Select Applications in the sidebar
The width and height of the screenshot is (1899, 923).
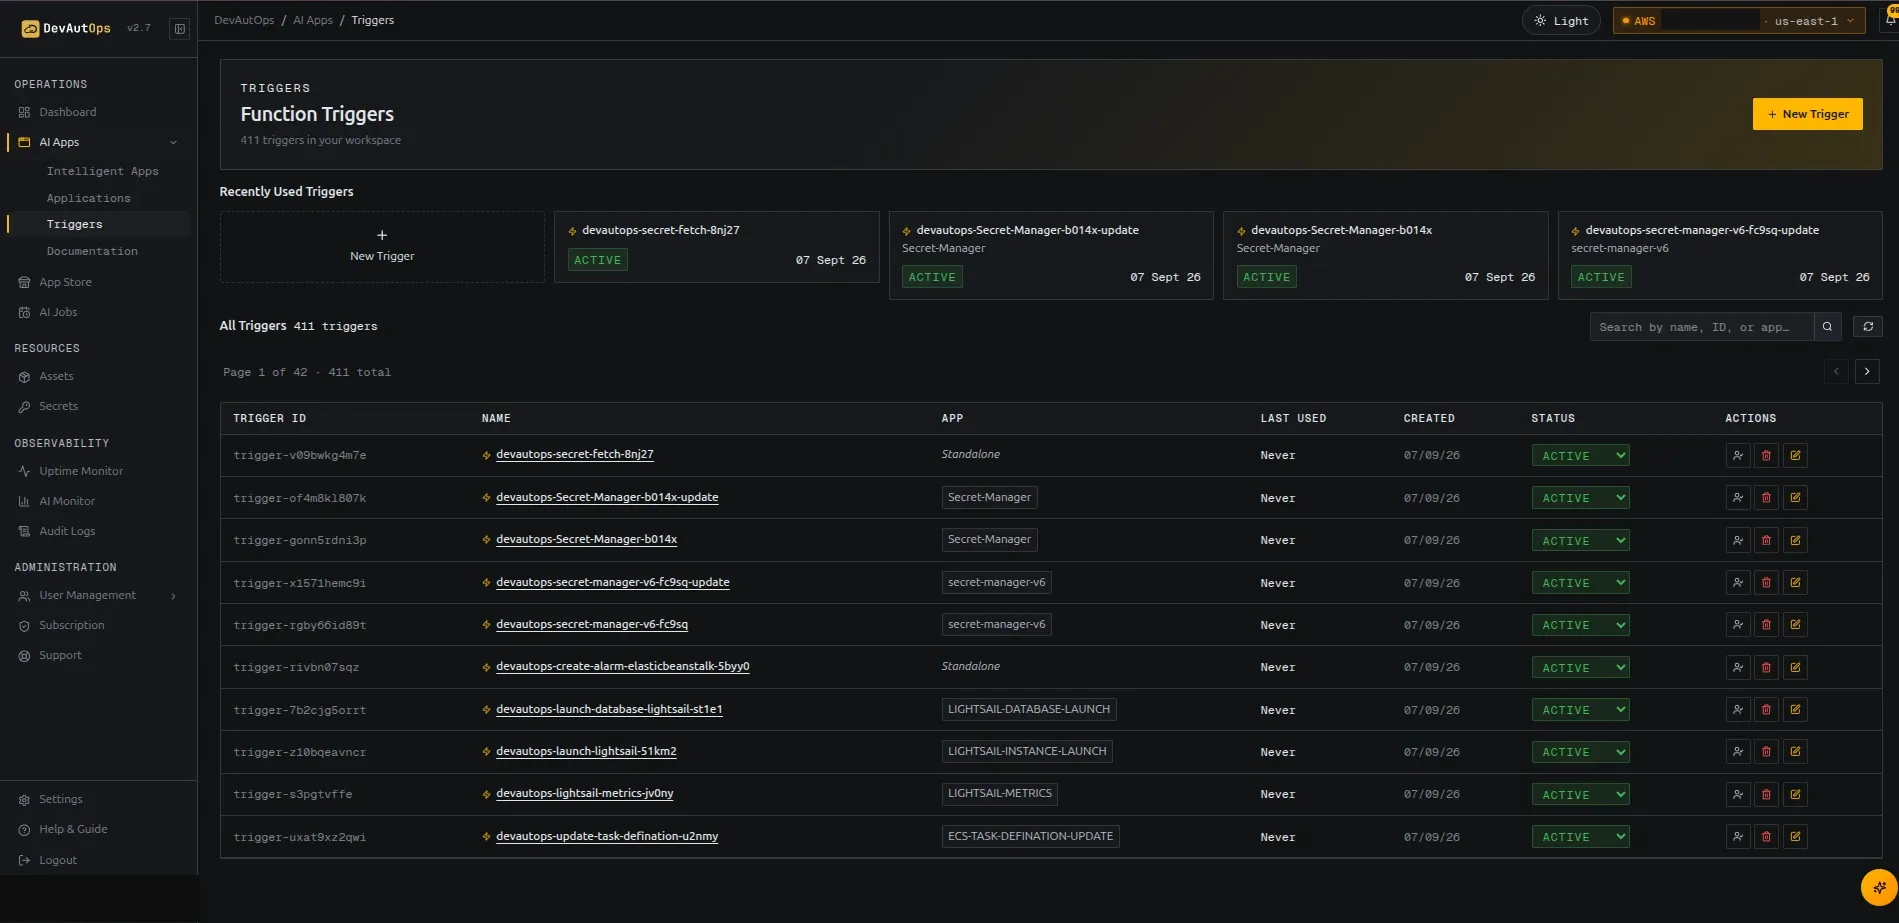pos(88,198)
